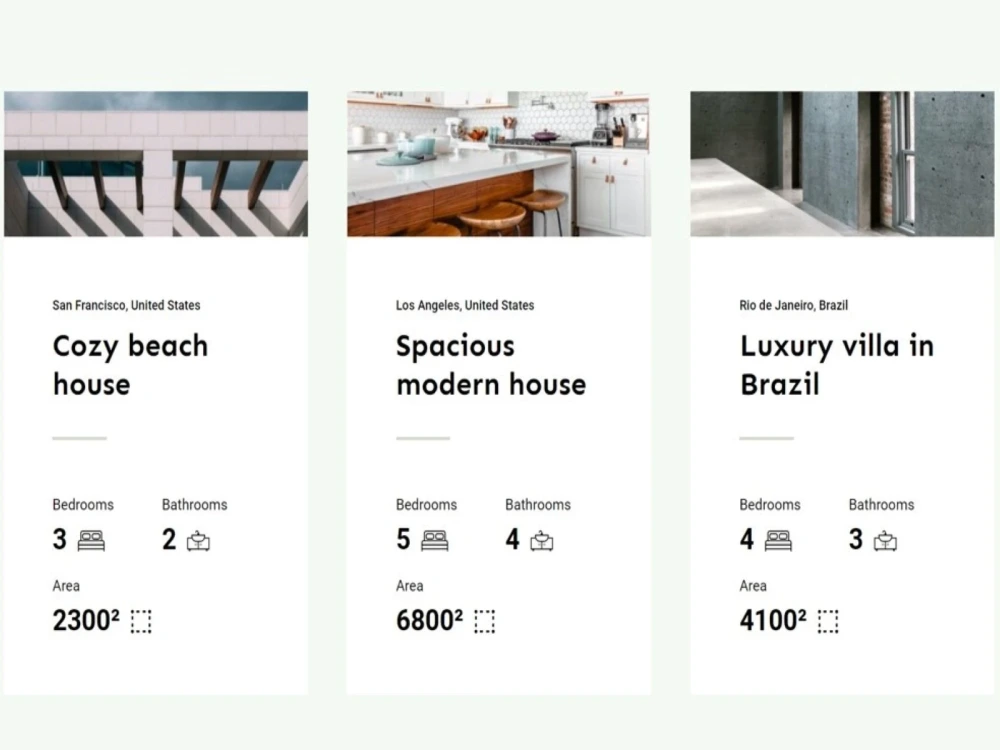Click Rio de Janeiro, Brazil location label
The width and height of the screenshot is (1000, 750).
point(793,305)
